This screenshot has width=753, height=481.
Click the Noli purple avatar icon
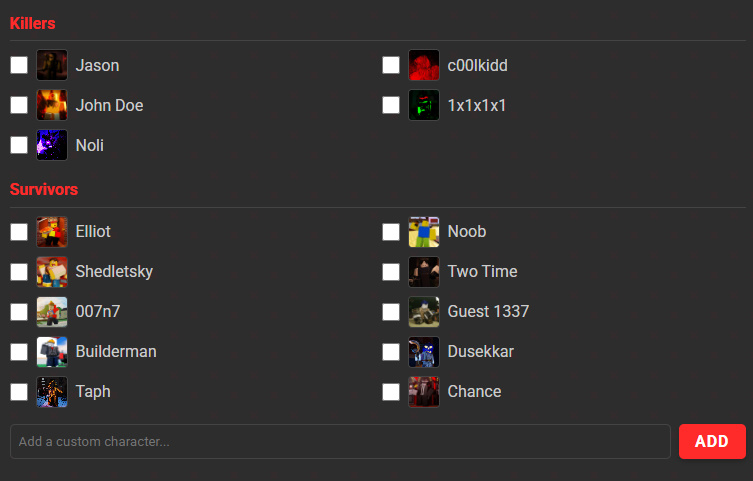click(52, 145)
